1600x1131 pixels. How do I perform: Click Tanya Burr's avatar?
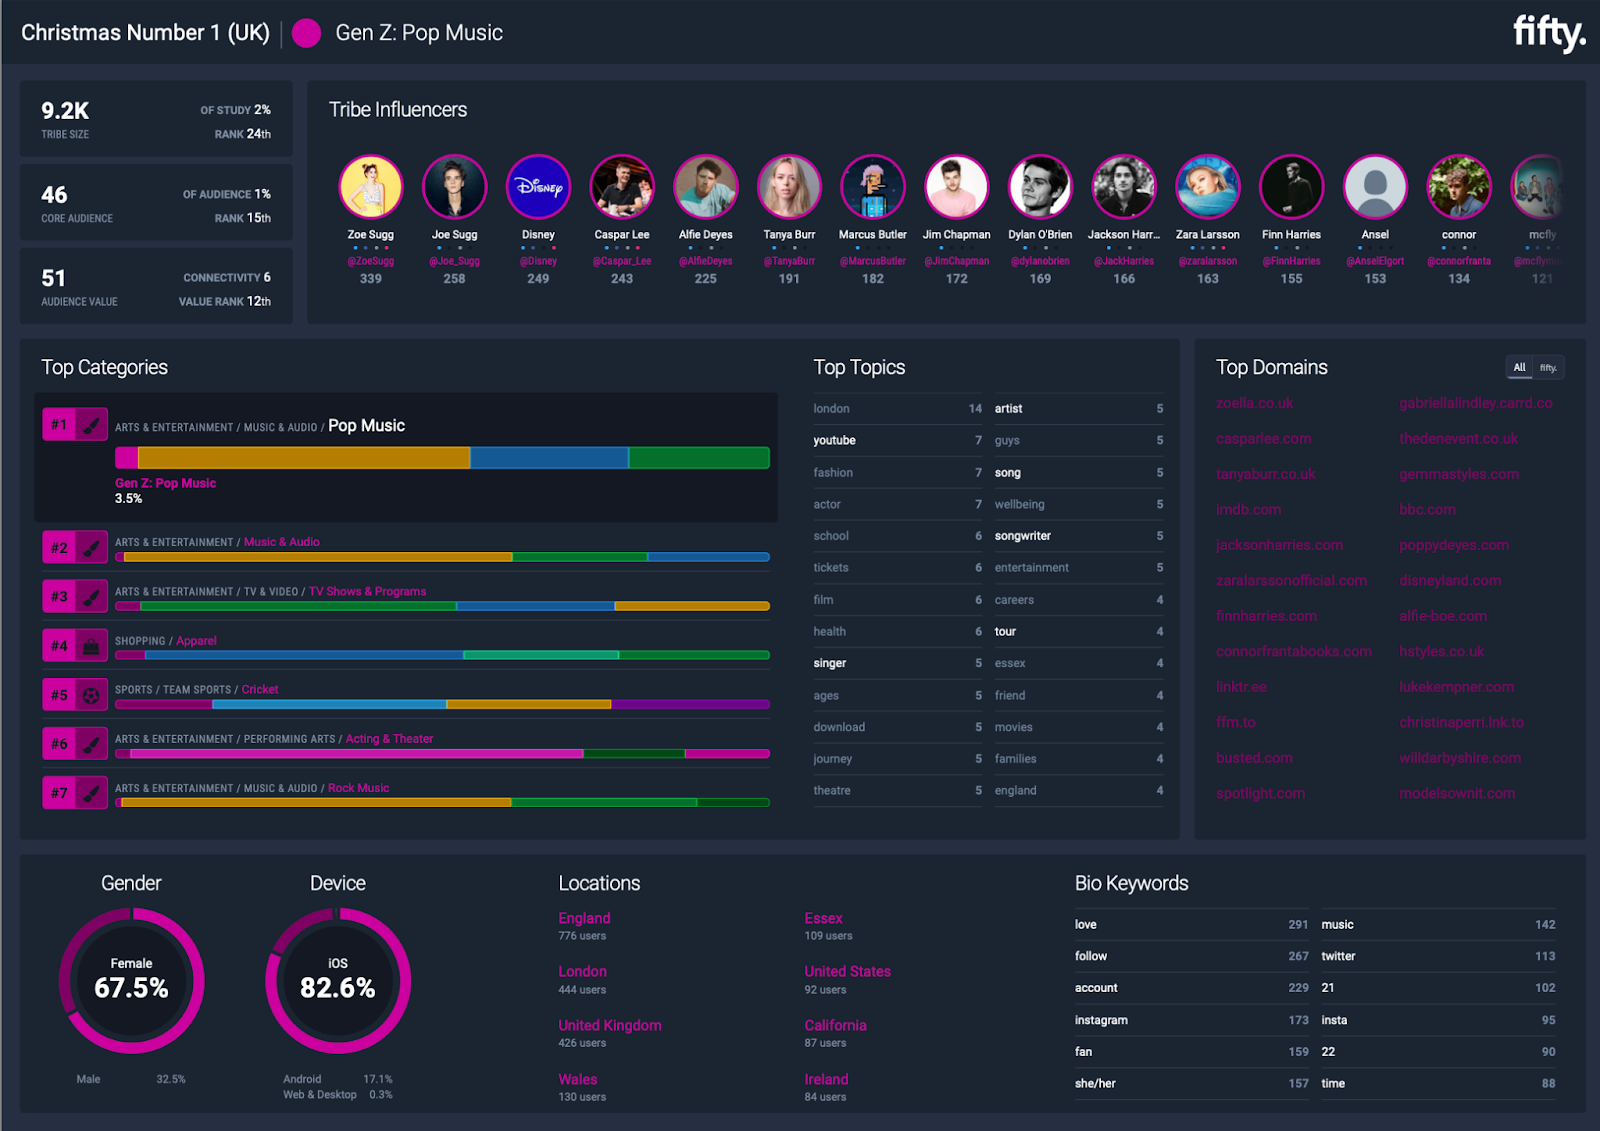click(x=790, y=186)
